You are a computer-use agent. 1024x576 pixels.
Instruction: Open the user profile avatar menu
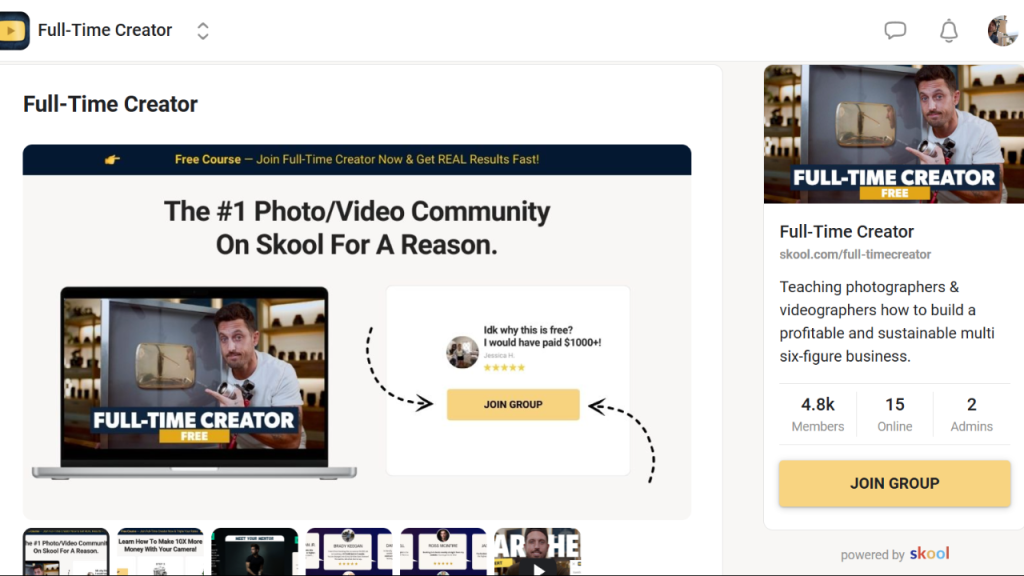point(1002,31)
